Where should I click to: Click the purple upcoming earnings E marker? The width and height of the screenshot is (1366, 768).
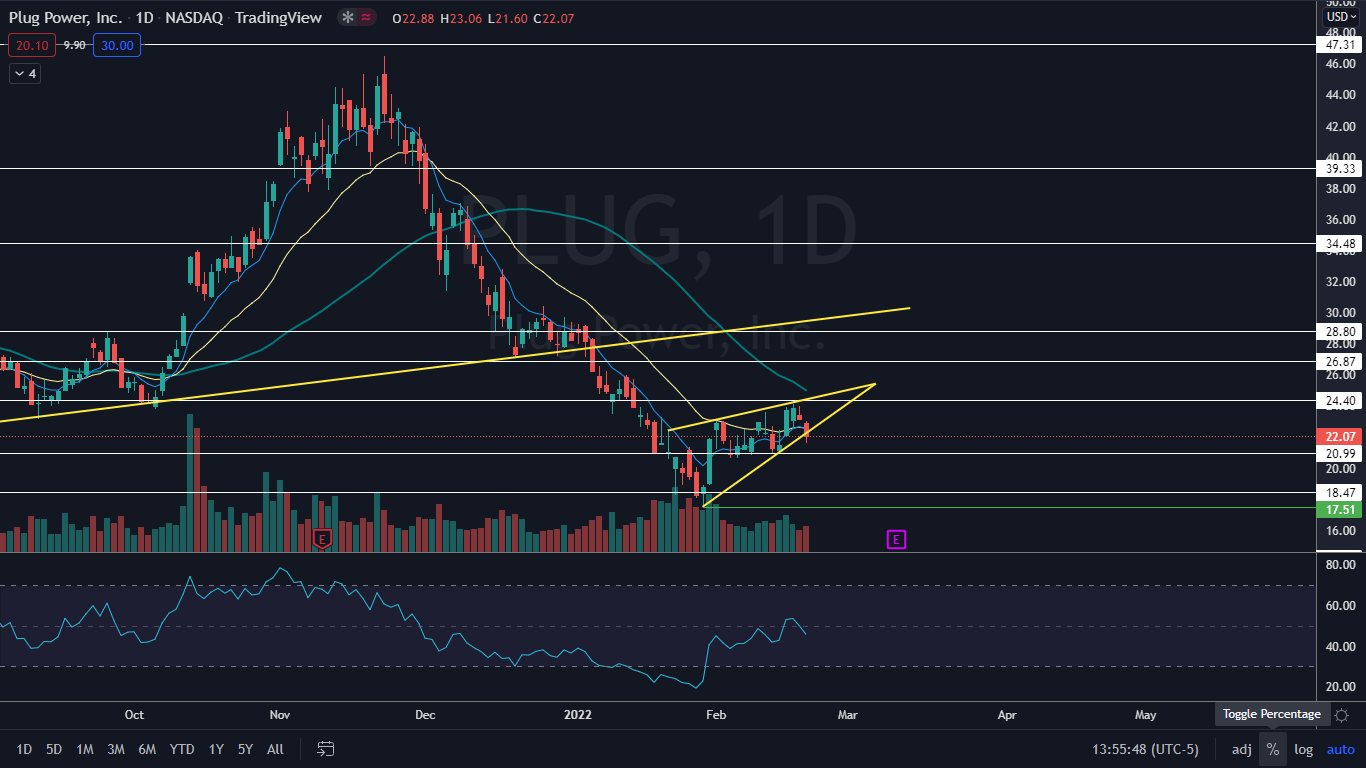tap(896, 540)
